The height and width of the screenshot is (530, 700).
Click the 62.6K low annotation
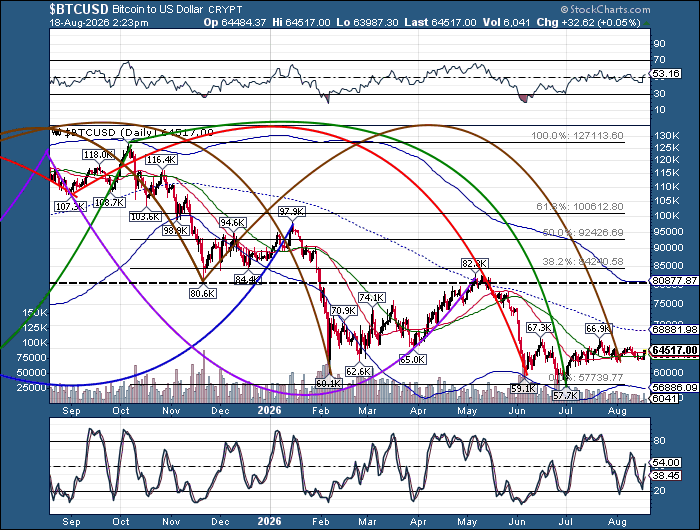[358, 371]
